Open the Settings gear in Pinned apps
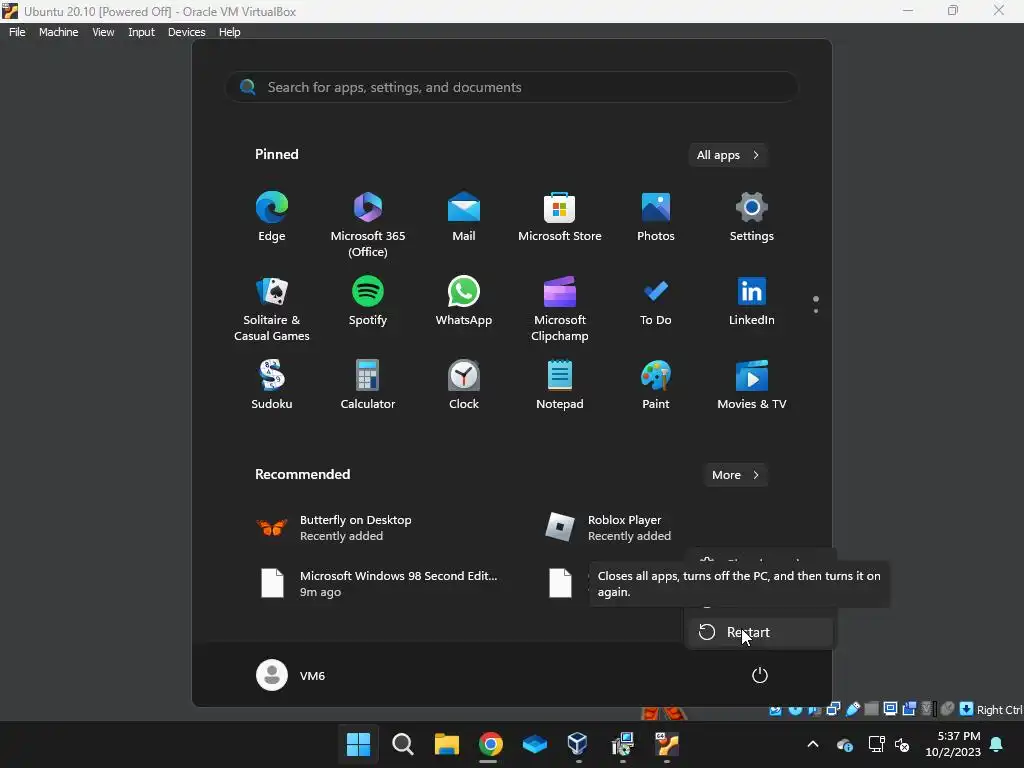The height and width of the screenshot is (768, 1024). [752, 217]
